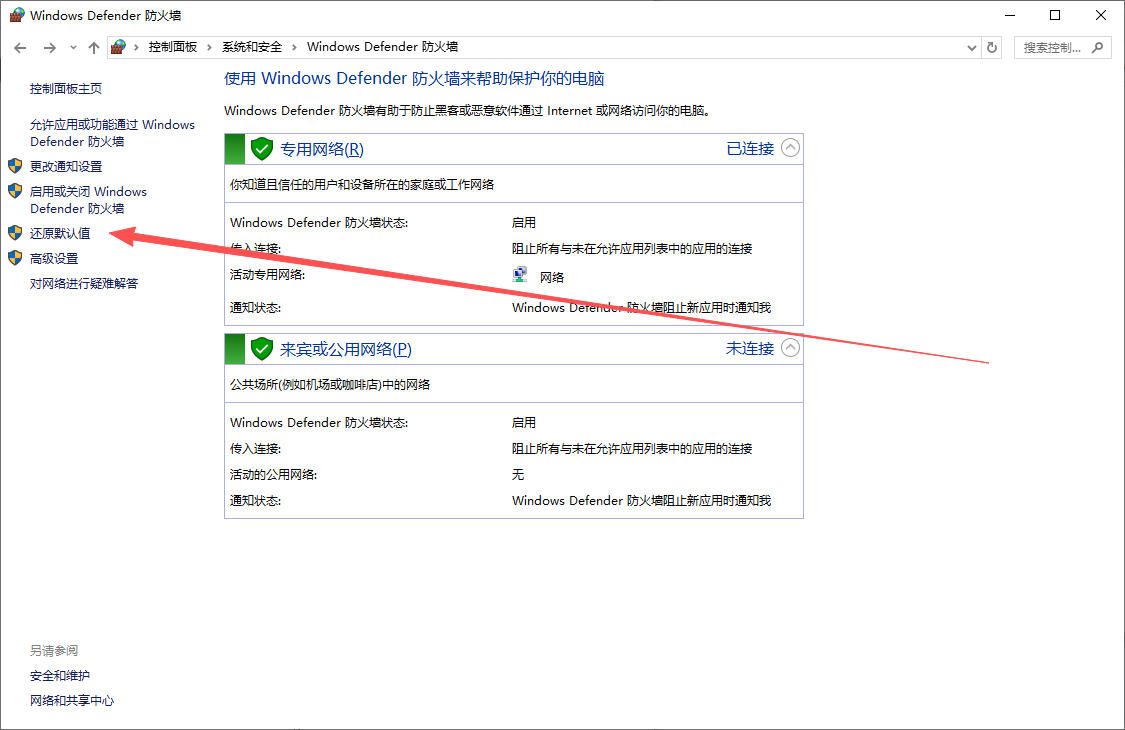The width and height of the screenshot is (1125, 730).
Task: Click the up directory arrow
Action: click(x=93, y=48)
